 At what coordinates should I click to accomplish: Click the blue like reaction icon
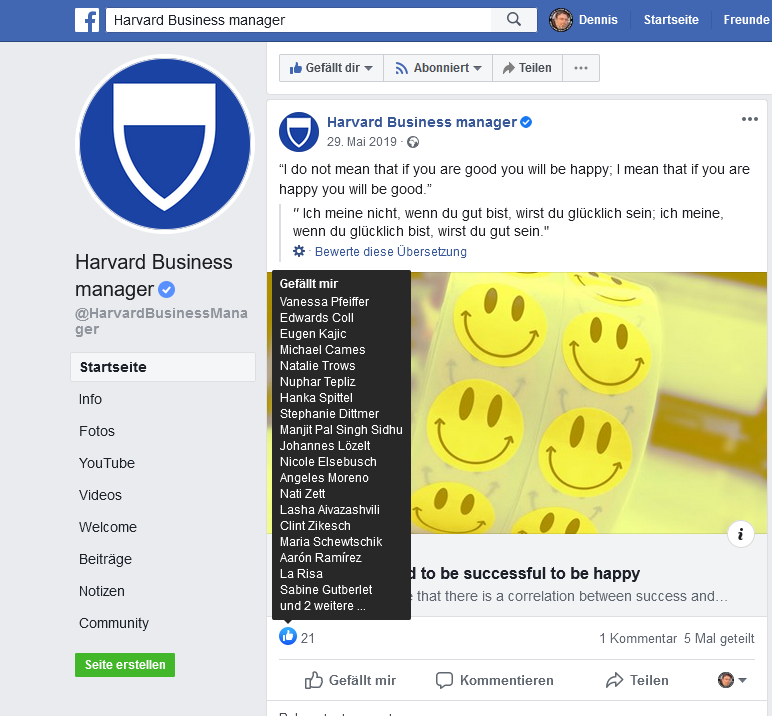288,636
